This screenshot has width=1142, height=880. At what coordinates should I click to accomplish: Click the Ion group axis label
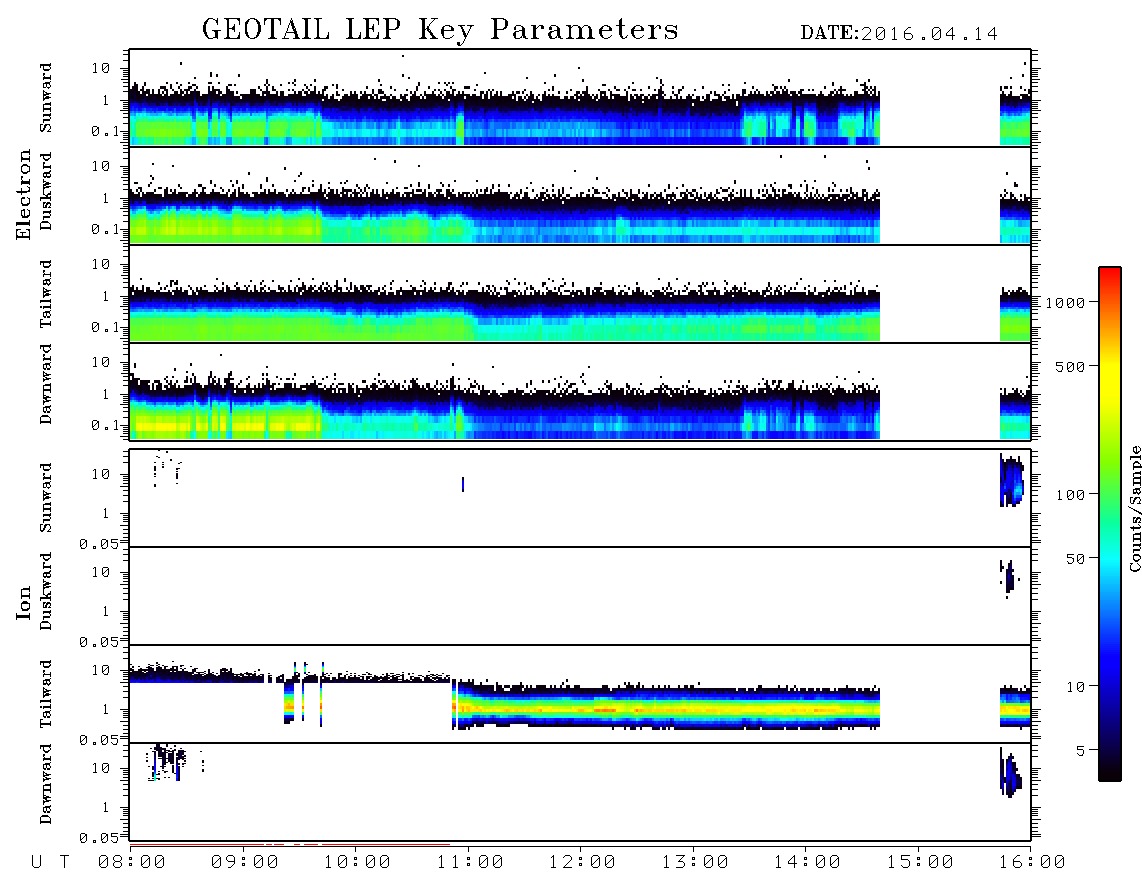pyautogui.click(x=24, y=602)
